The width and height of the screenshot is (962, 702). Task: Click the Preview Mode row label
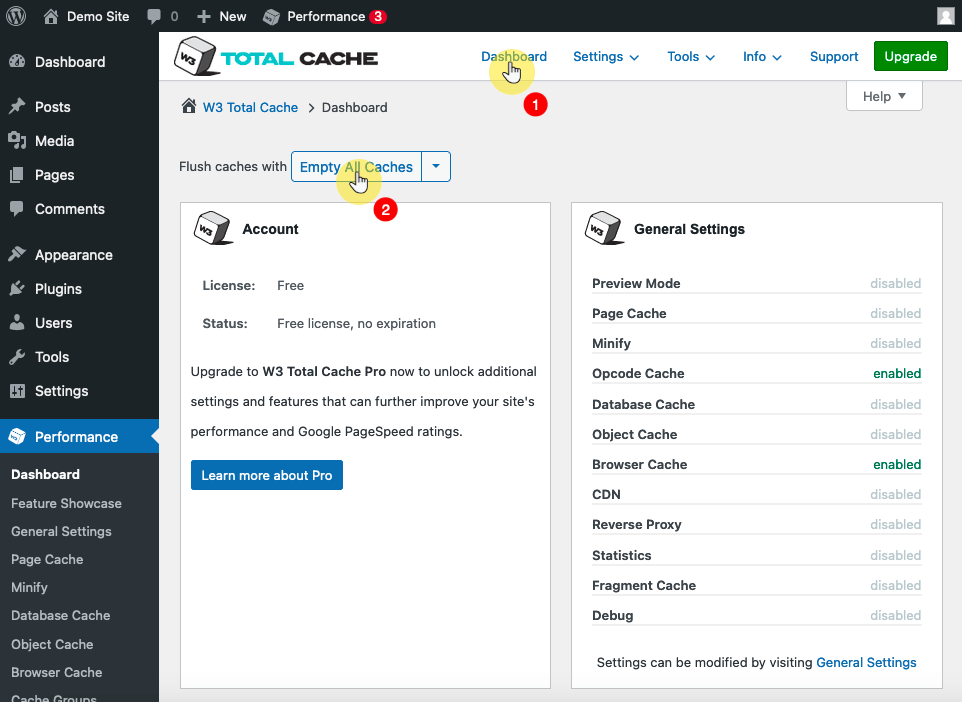pyautogui.click(x=636, y=284)
